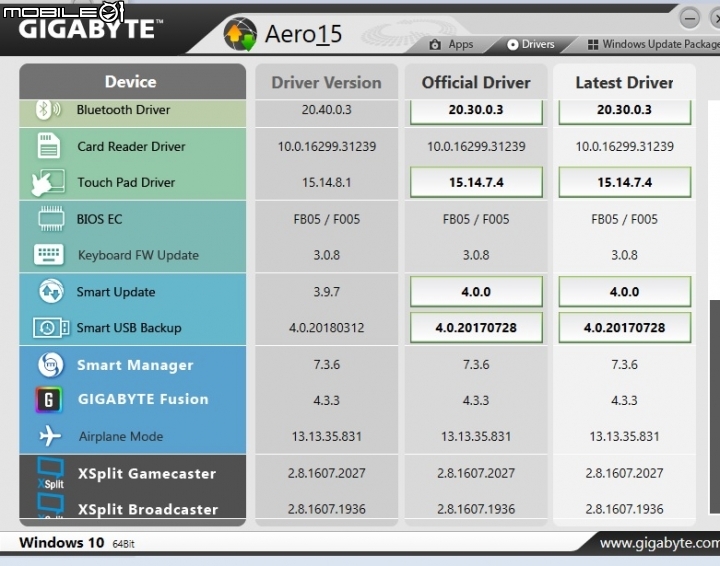Screen dimensions: 720x566
Task: Select the Airplane Mode label
Action: pyautogui.click(x=121, y=436)
